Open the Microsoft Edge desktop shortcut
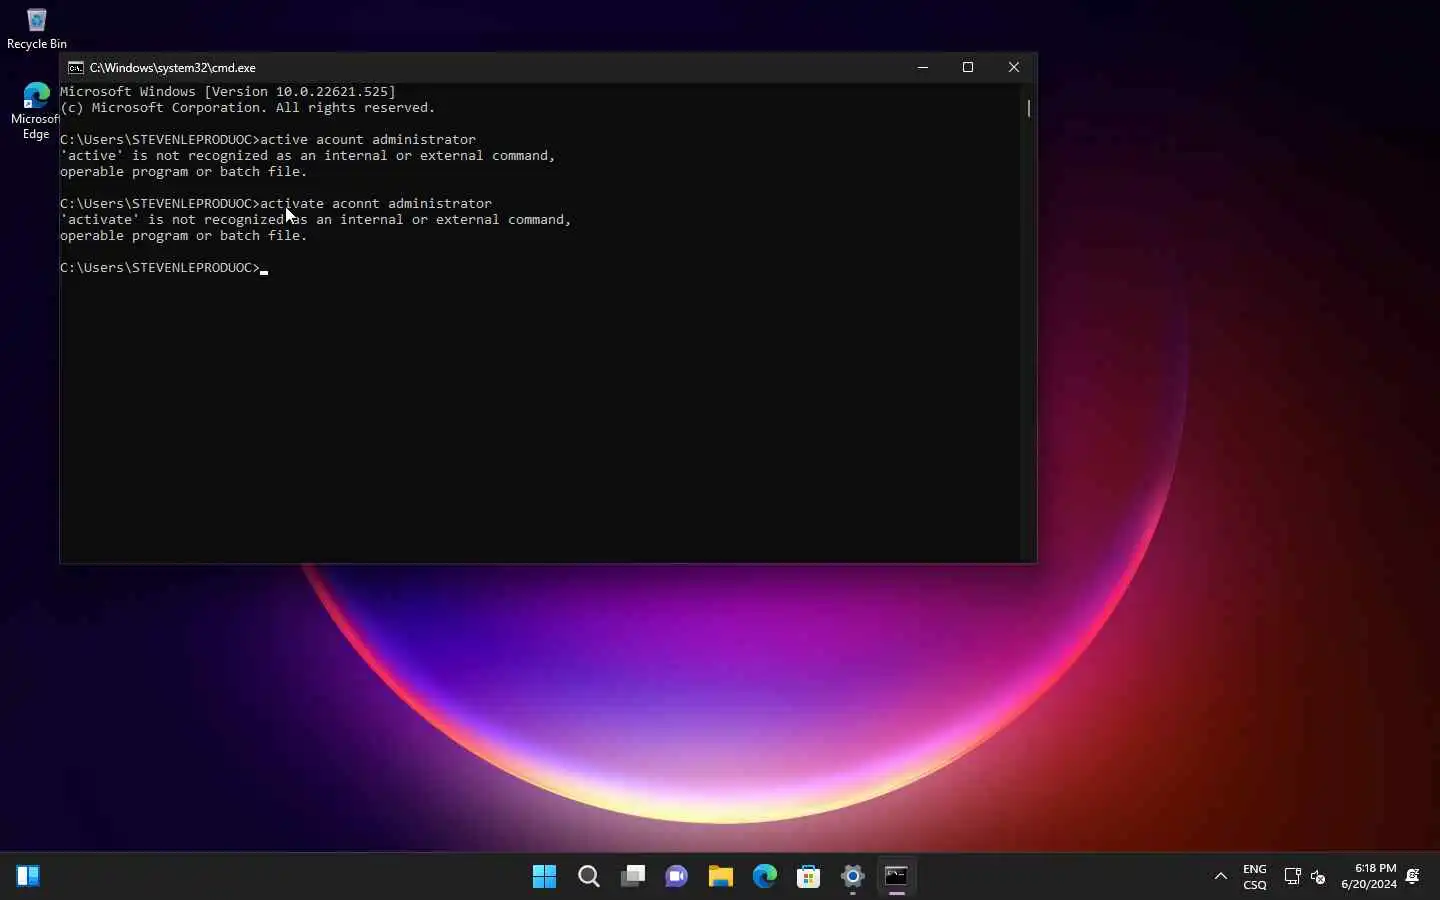Image resolution: width=1440 pixels, height=900 pixels. click(x=36, y=111)
